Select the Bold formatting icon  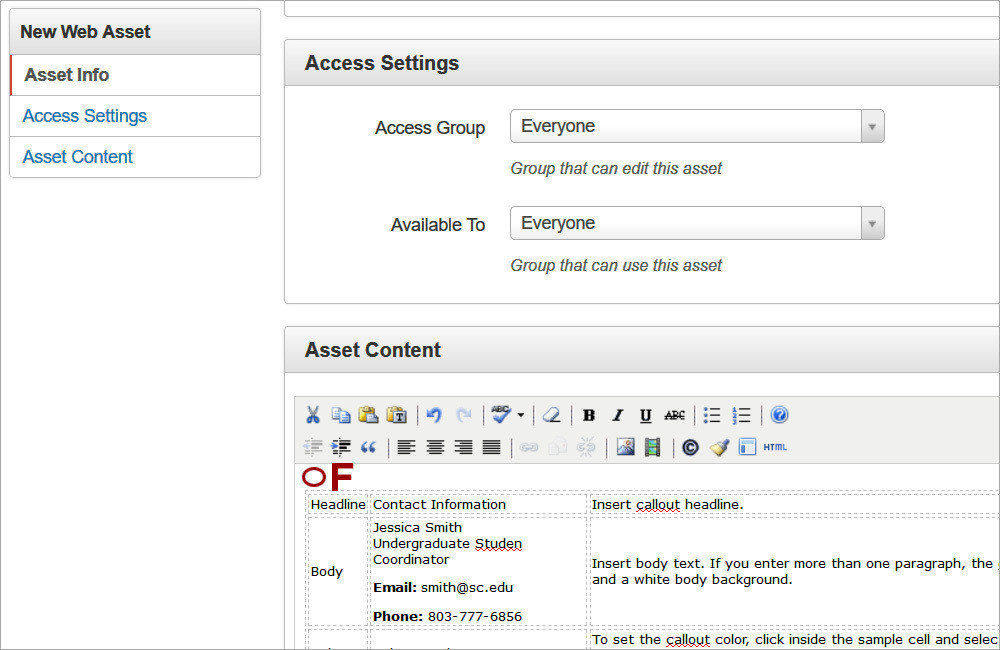(589, 414)
